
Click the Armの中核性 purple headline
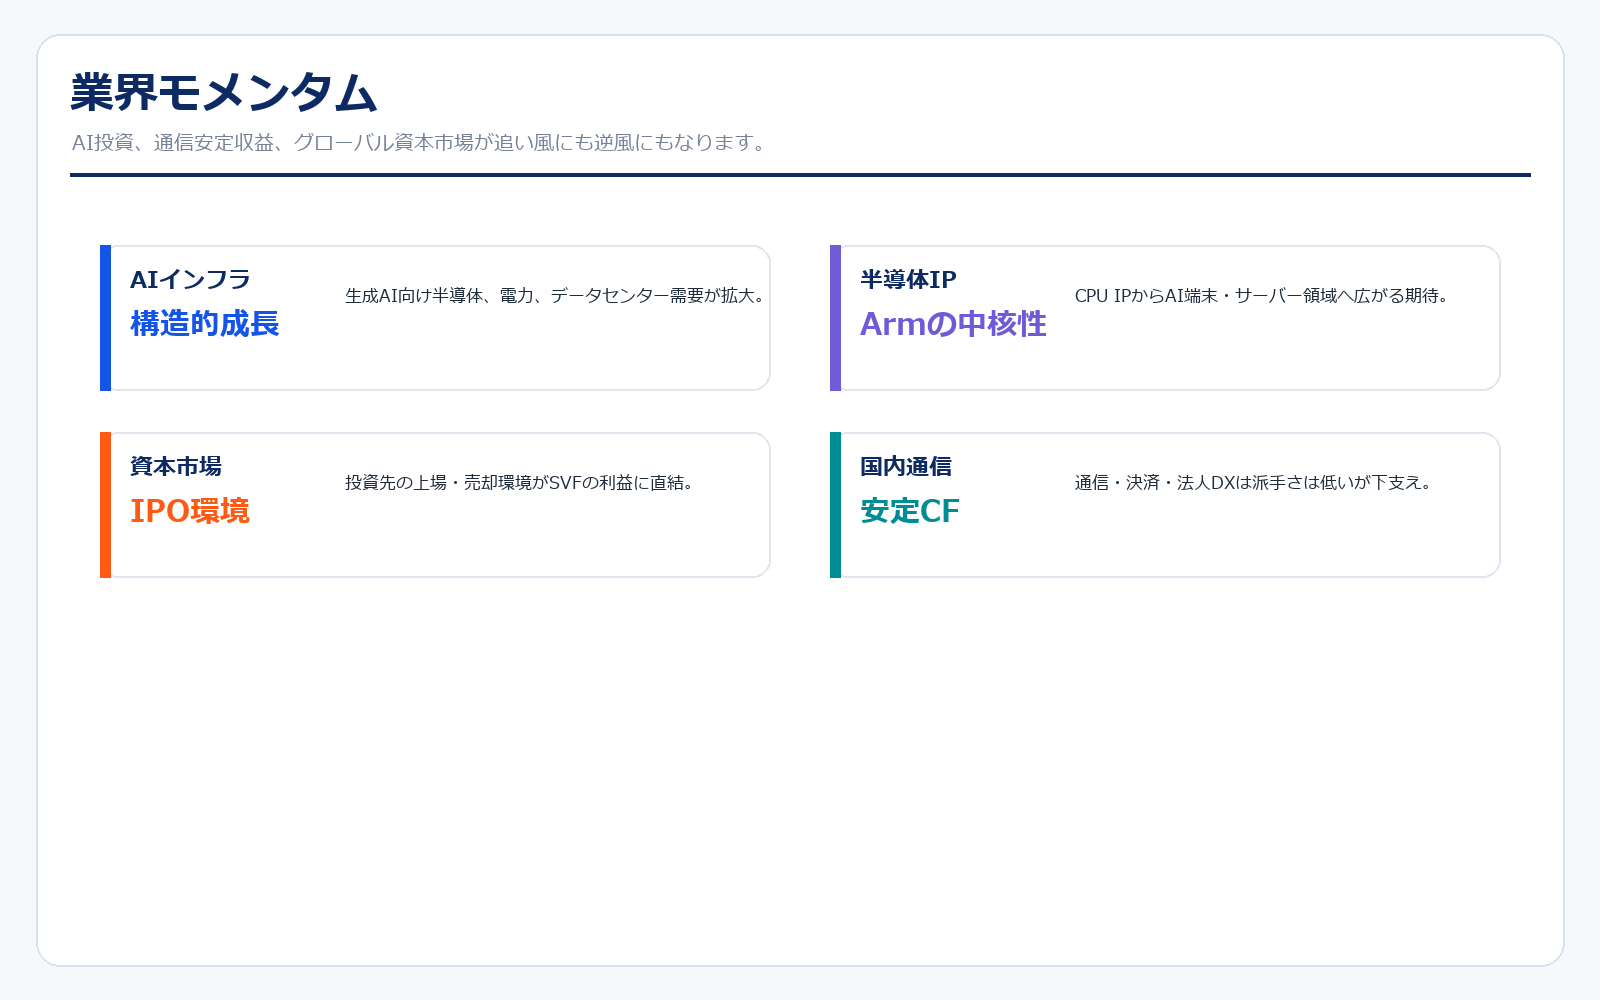click(953, 324)
